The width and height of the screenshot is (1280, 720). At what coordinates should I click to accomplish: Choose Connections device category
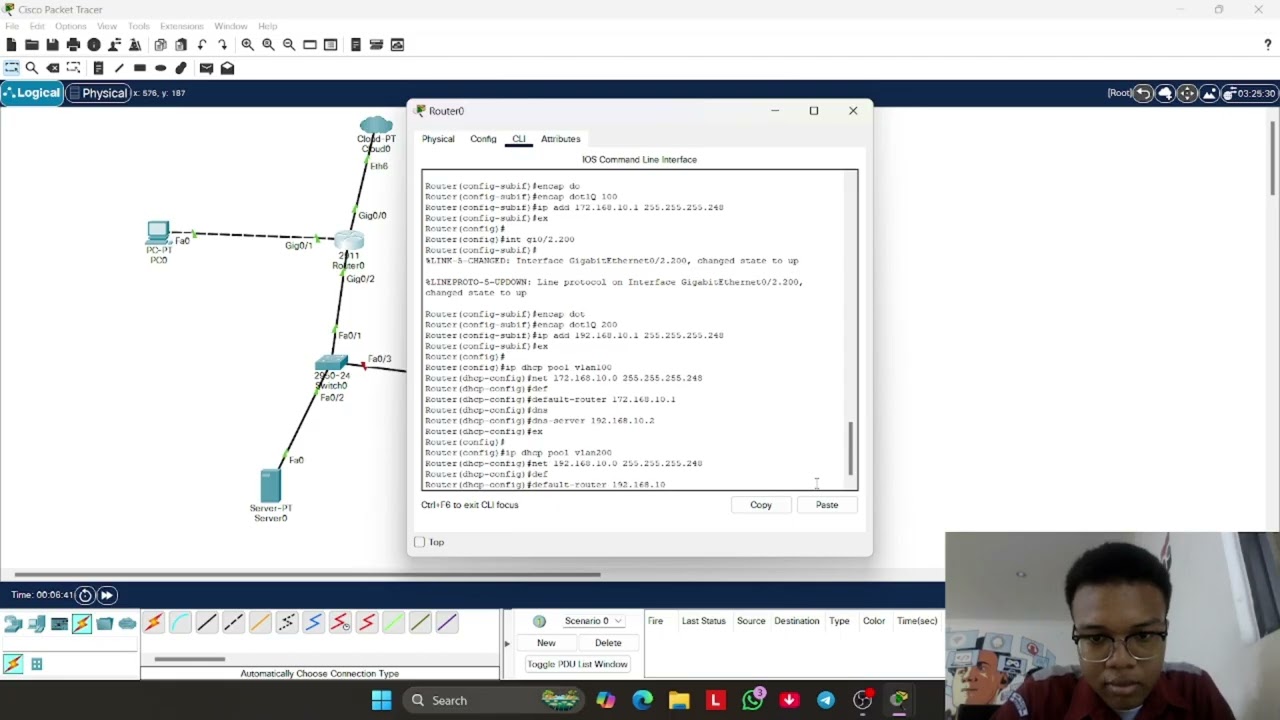point(82,624)
